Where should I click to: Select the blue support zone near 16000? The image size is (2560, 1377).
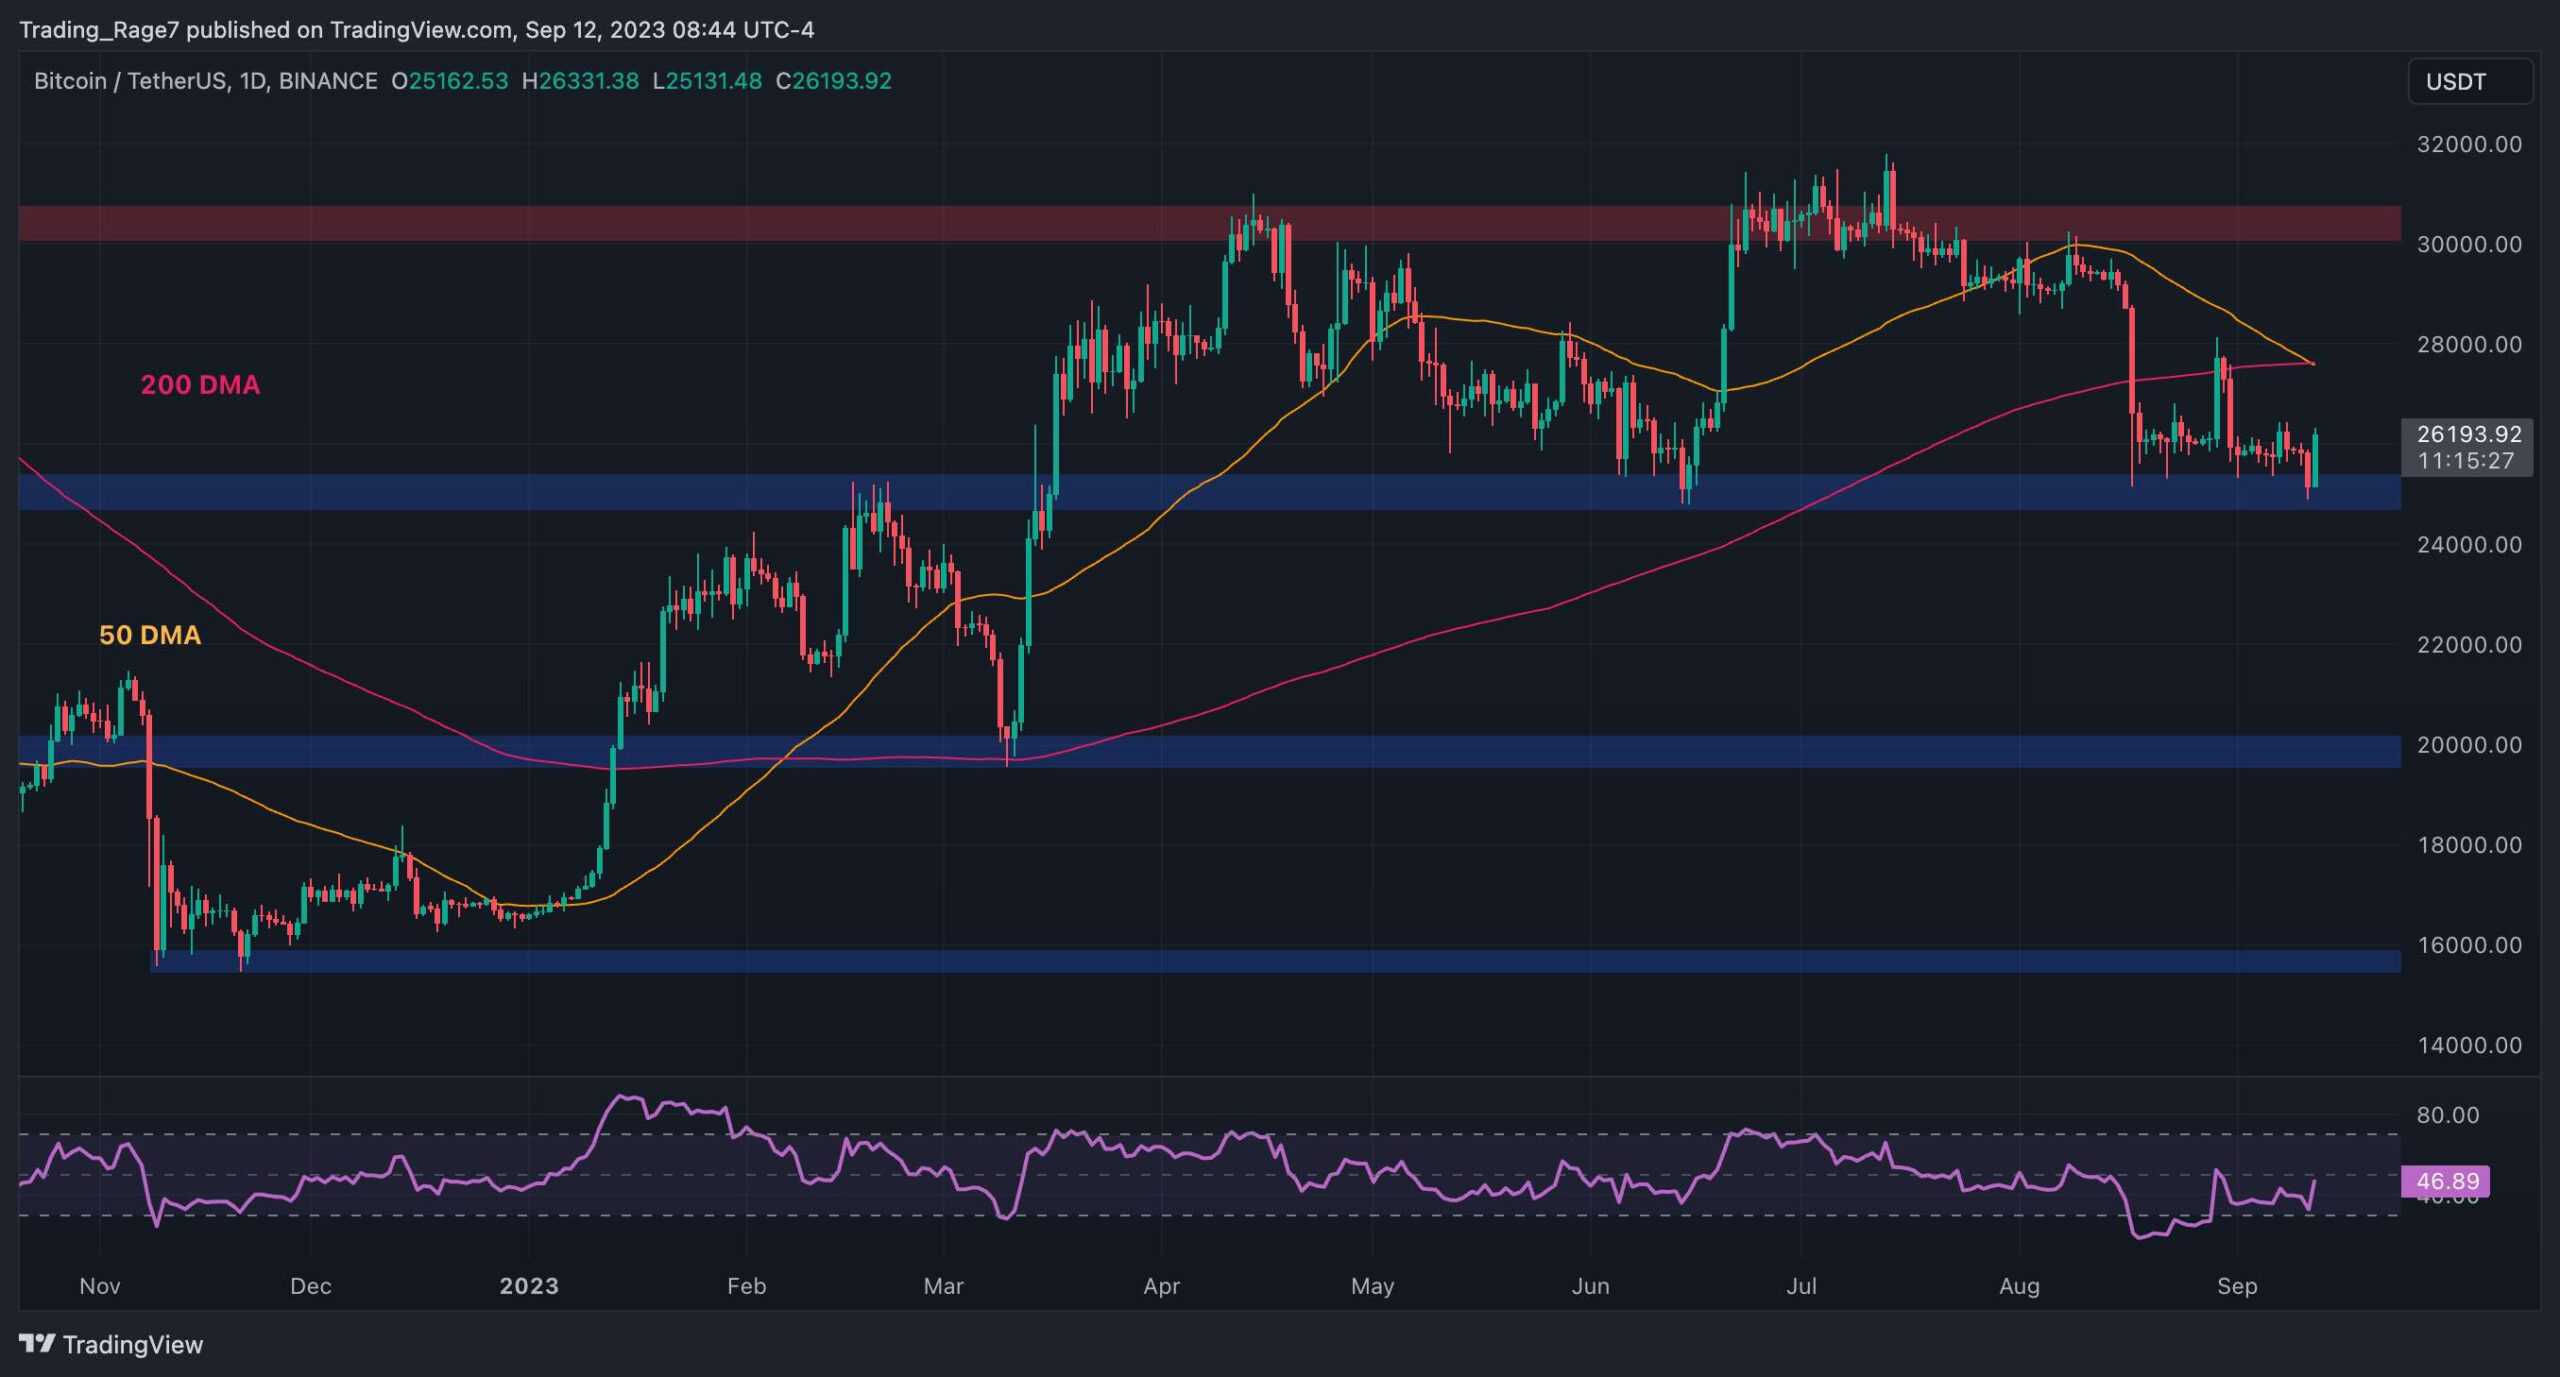[1275, 961]
